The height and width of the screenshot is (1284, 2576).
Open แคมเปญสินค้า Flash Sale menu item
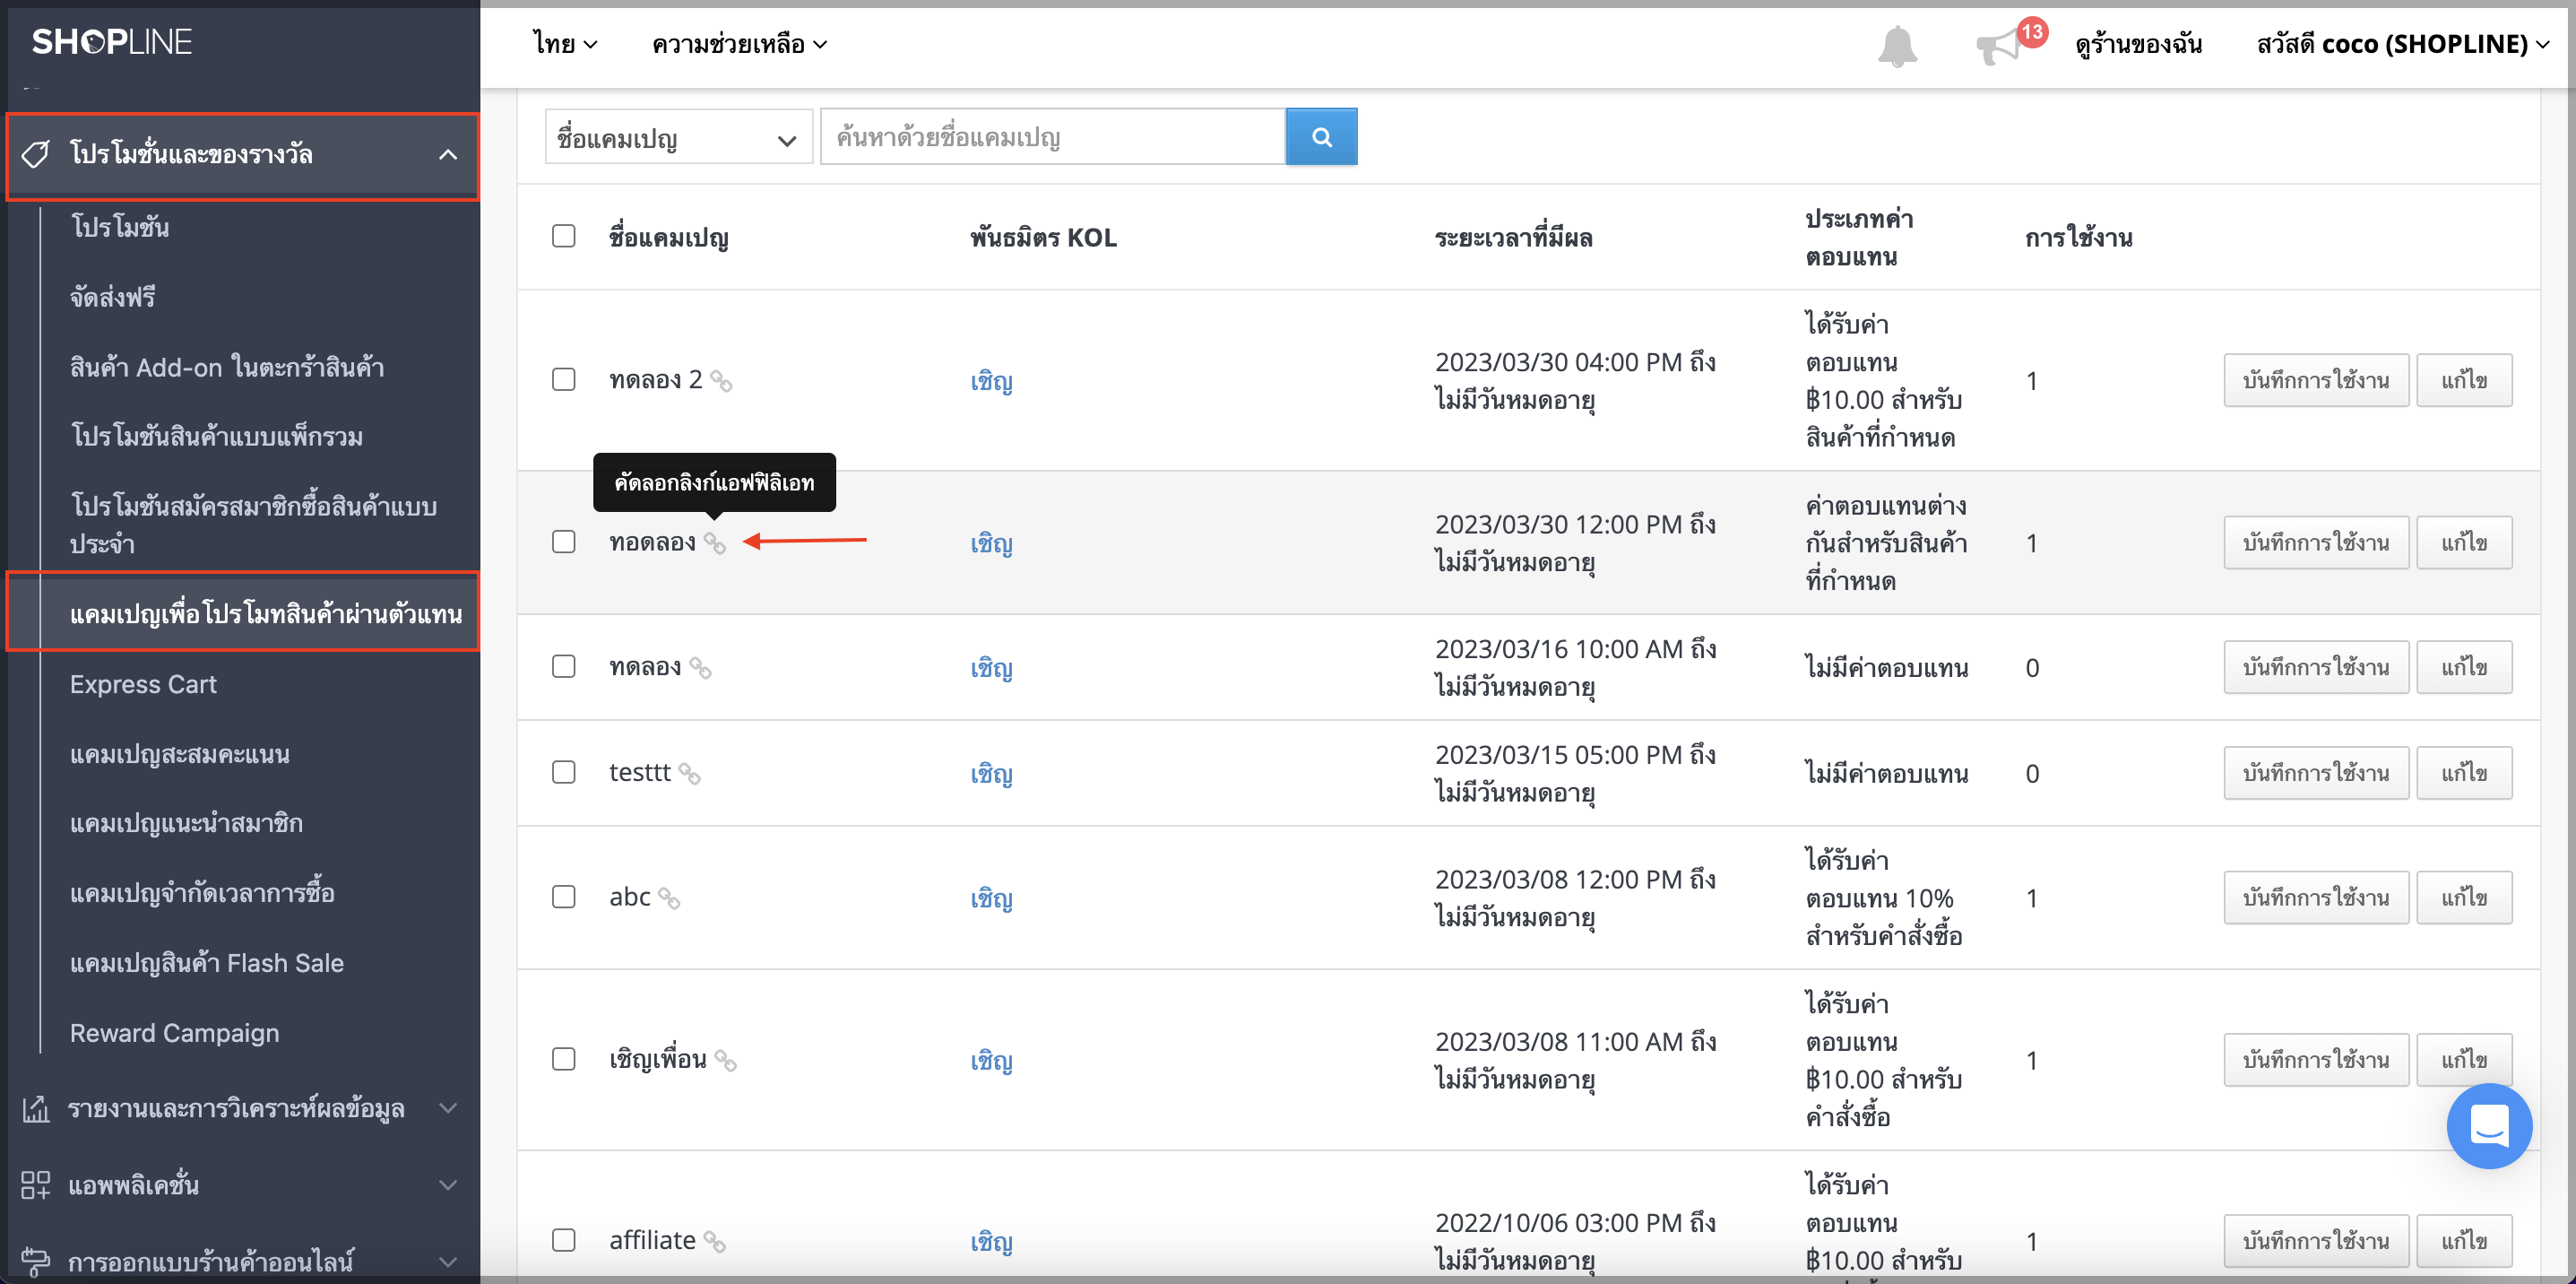point(207,963)
